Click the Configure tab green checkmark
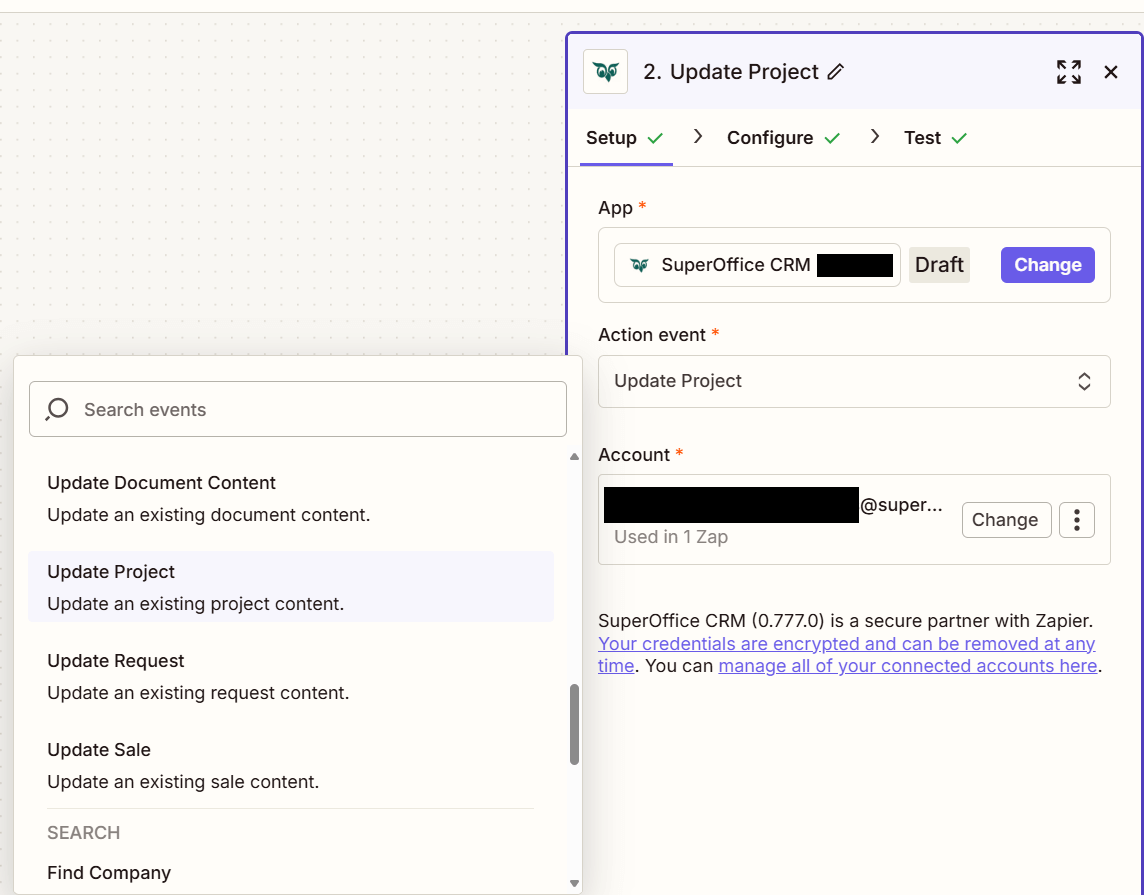The width and height of the screenshot is (1144, 895). (x=832, y=138)
